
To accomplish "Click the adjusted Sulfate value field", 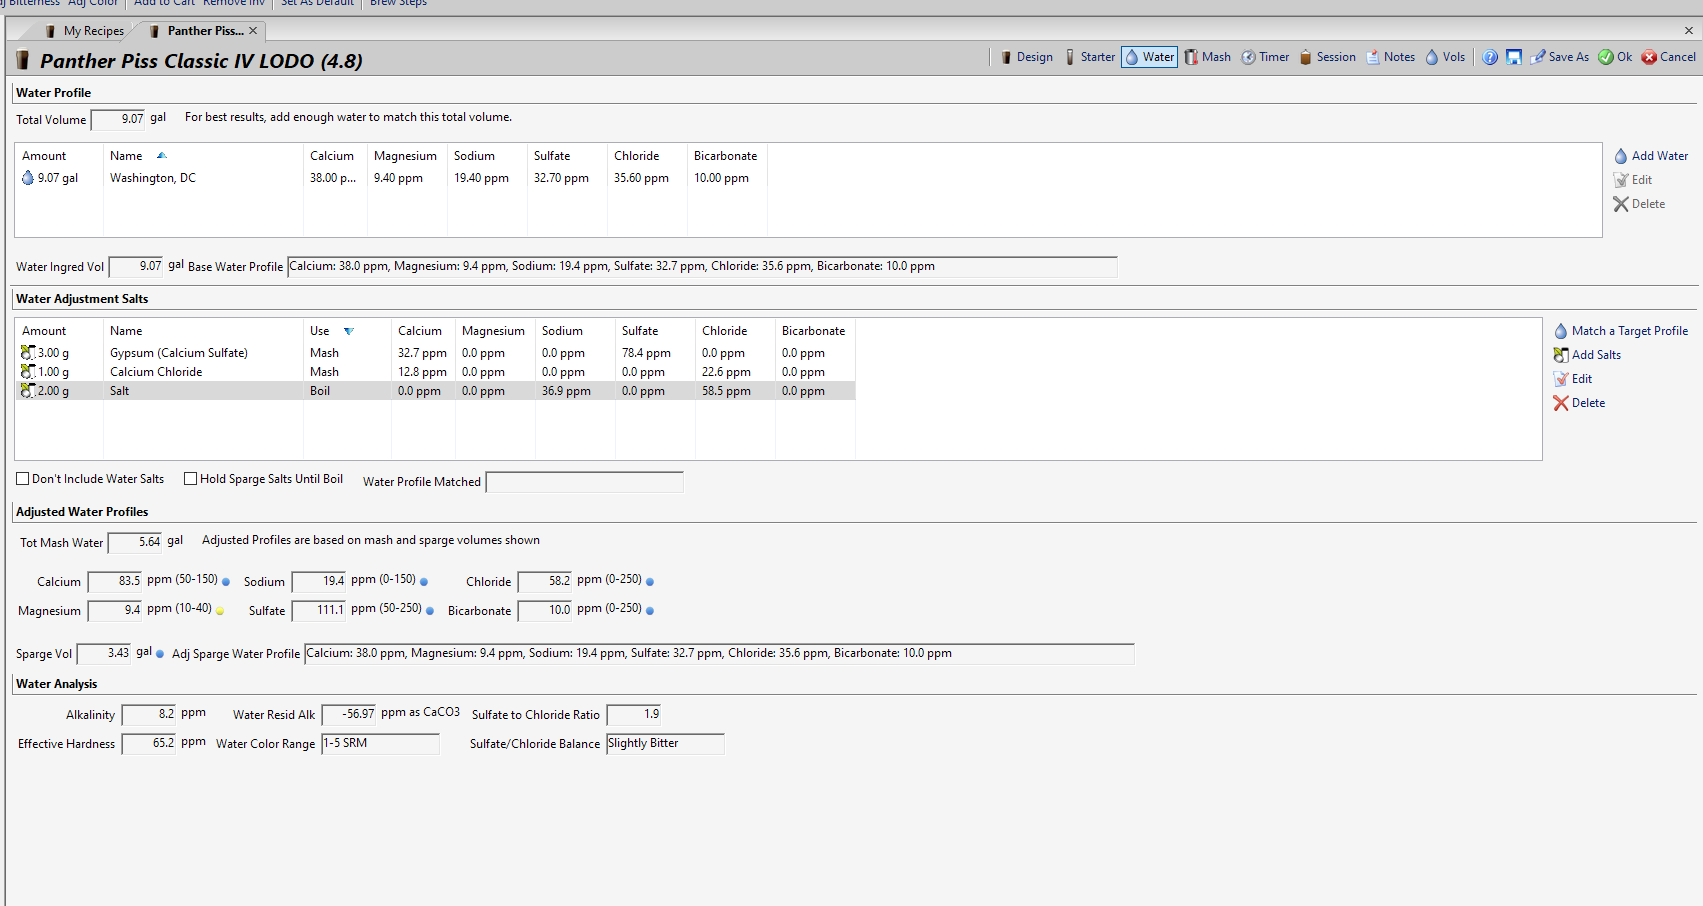I will click(320, 611).
